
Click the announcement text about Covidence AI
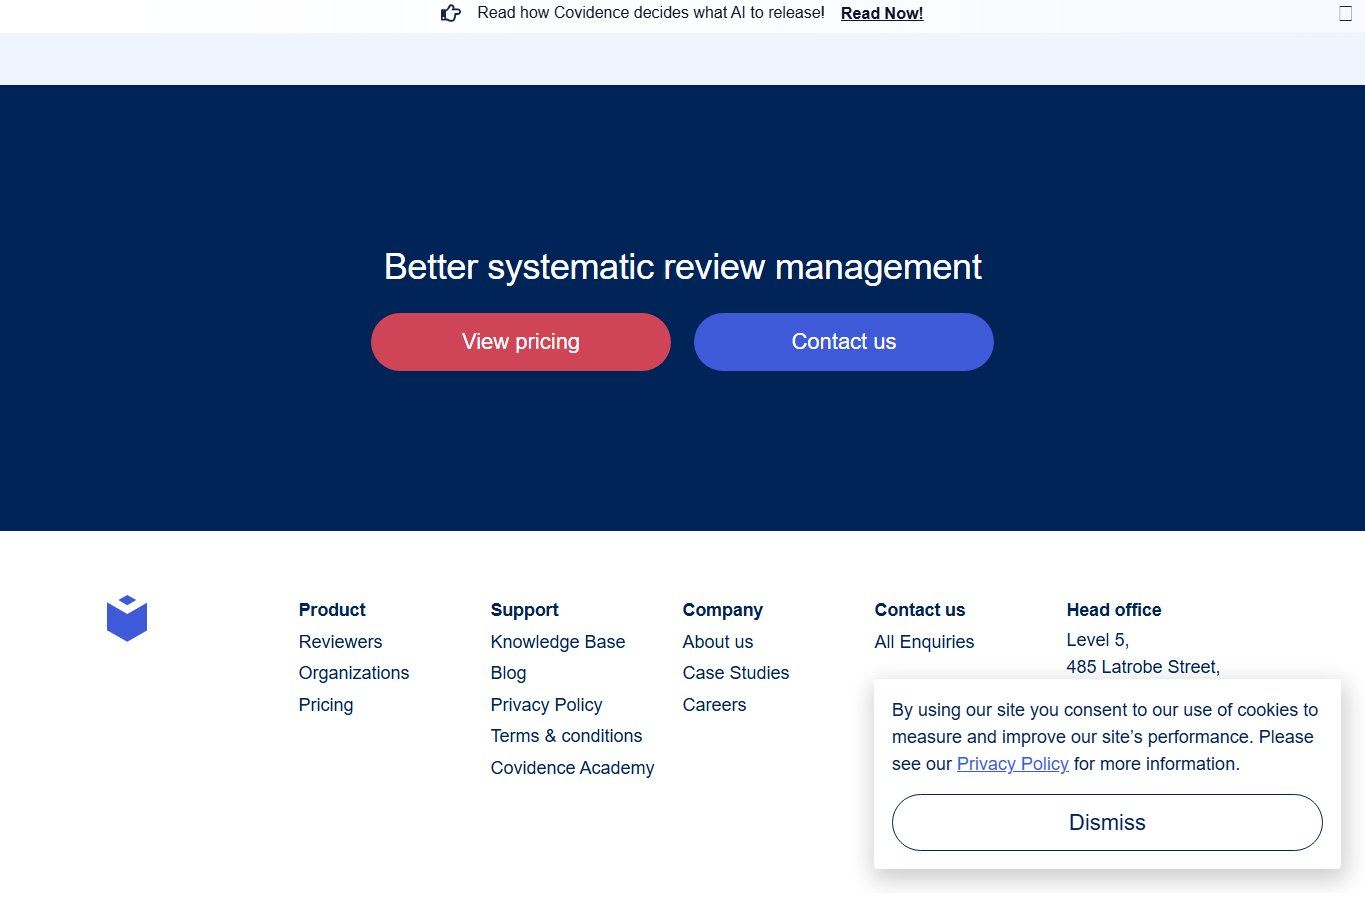[x=651, y=13]
